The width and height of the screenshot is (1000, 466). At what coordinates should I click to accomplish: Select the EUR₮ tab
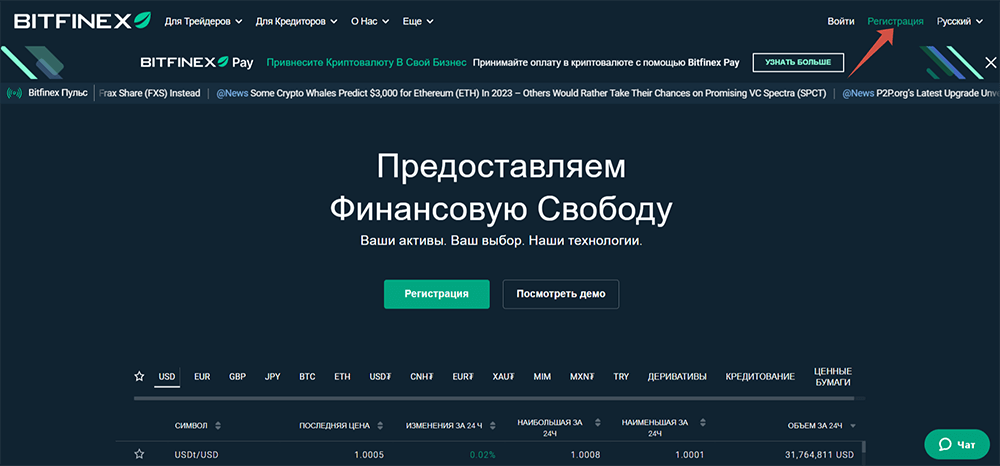[x=463, y=377]
